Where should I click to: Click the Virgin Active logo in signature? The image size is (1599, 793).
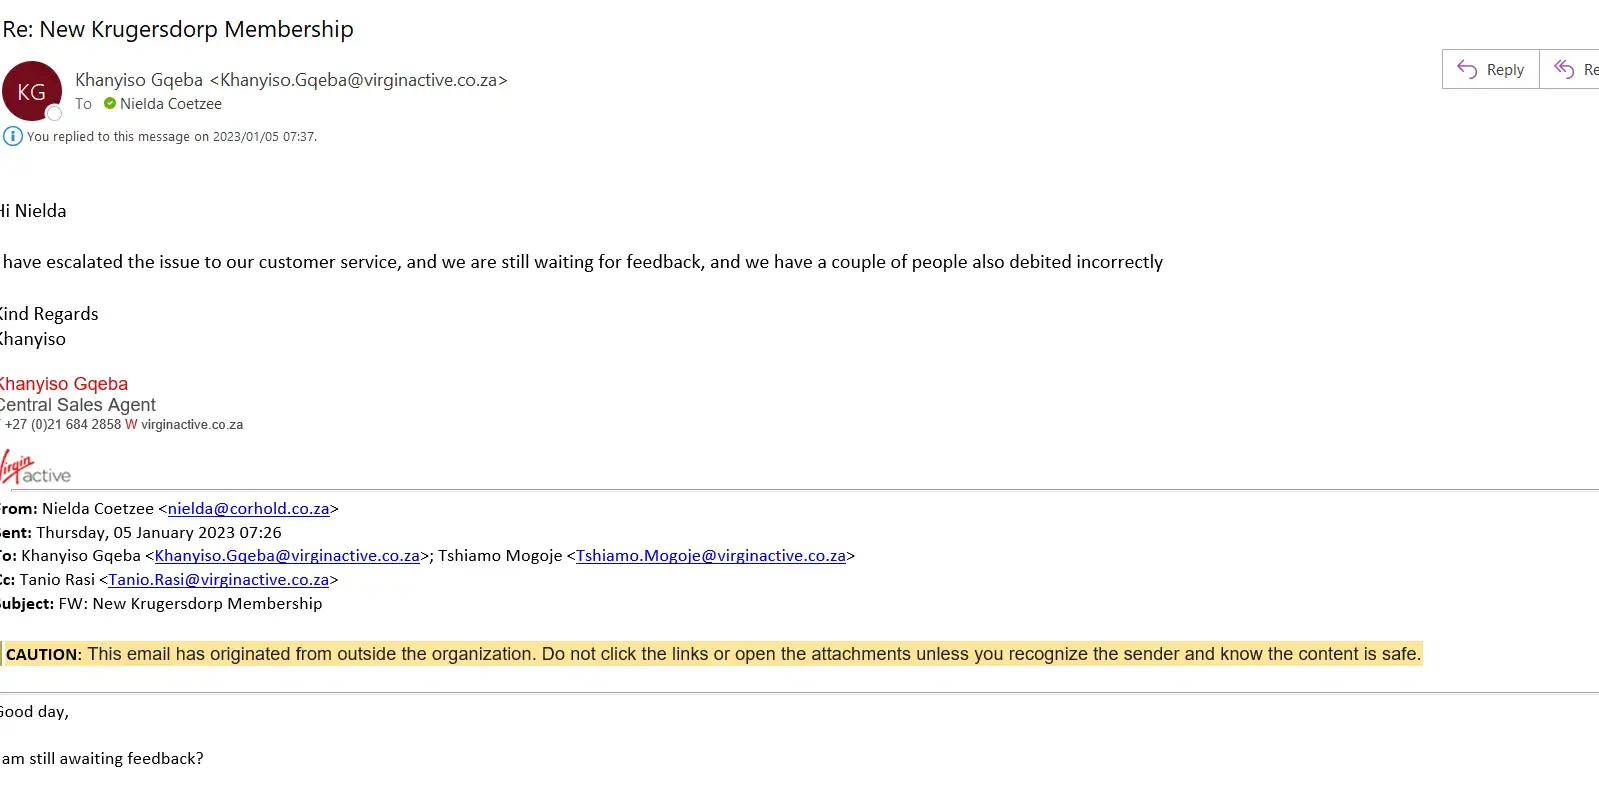pos(35,469)
